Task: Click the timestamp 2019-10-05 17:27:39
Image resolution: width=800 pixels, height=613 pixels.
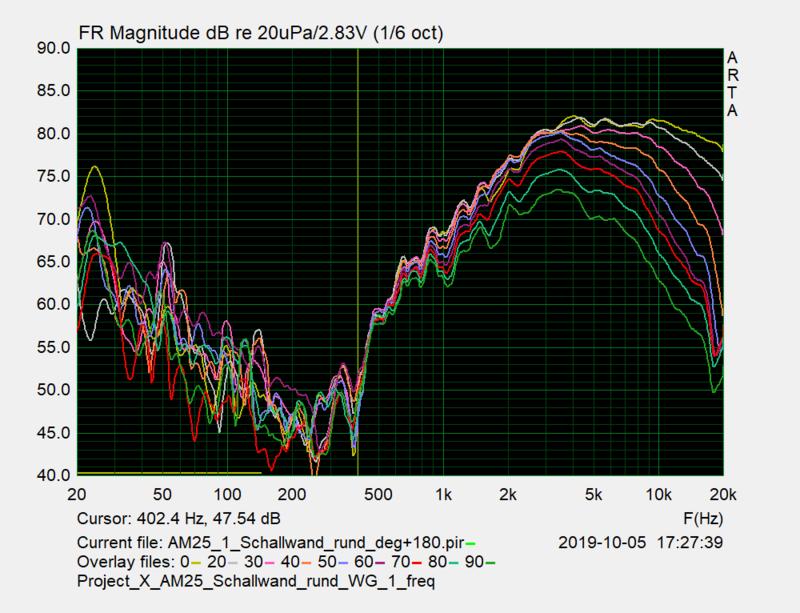Action: tap(640, 542)
